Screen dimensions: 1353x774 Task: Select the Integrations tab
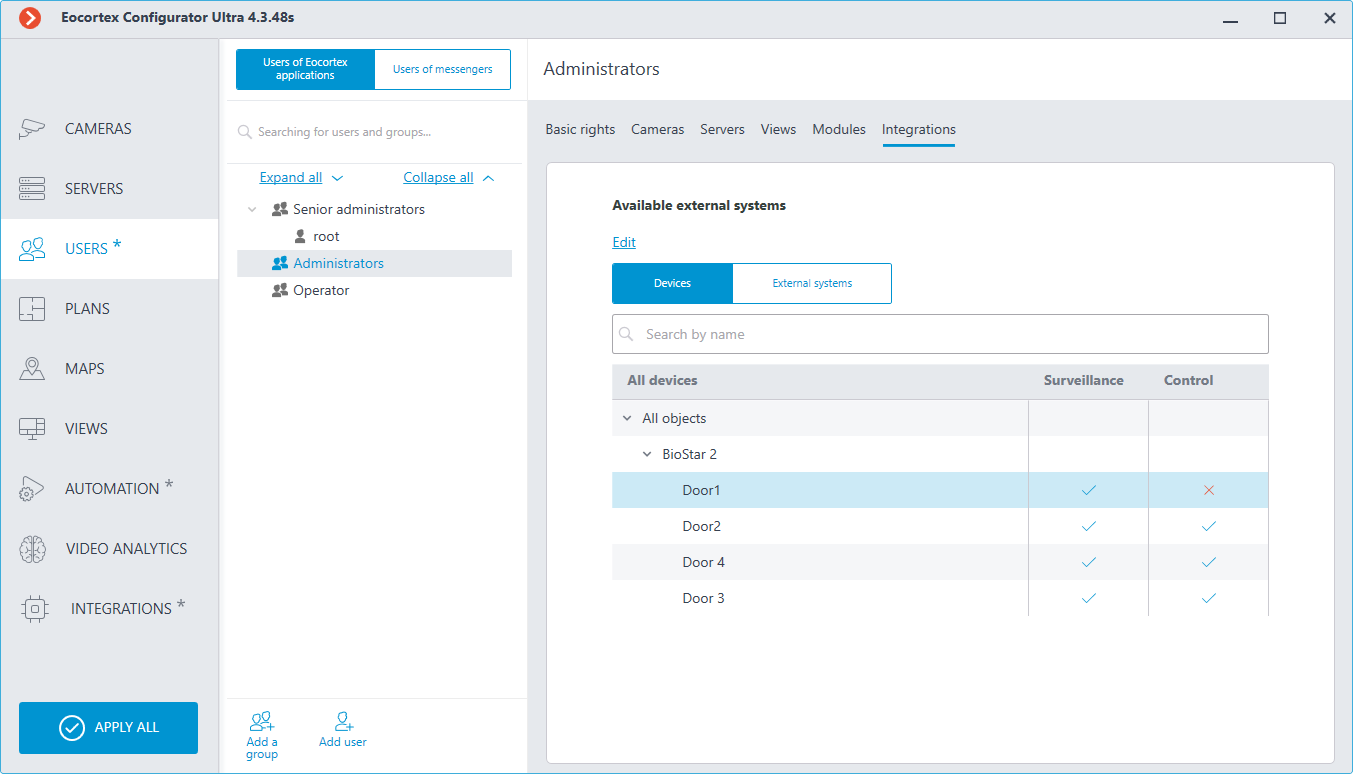pyautogui.click(x=919, y=129)
